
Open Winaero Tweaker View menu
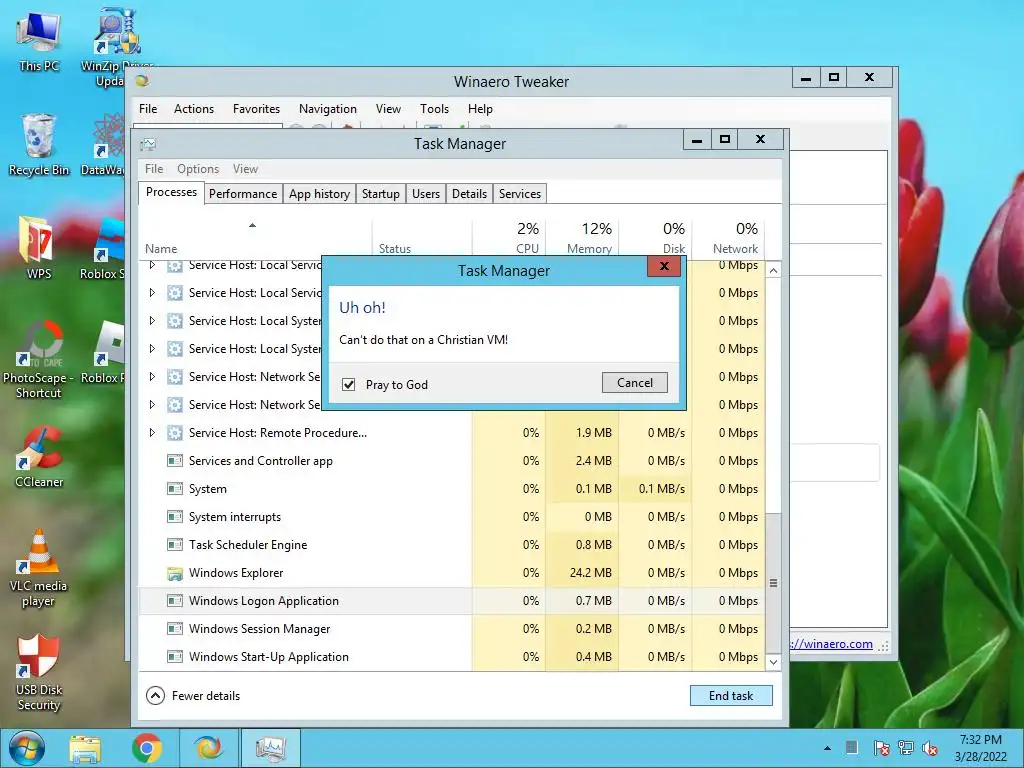coord(388,109)
